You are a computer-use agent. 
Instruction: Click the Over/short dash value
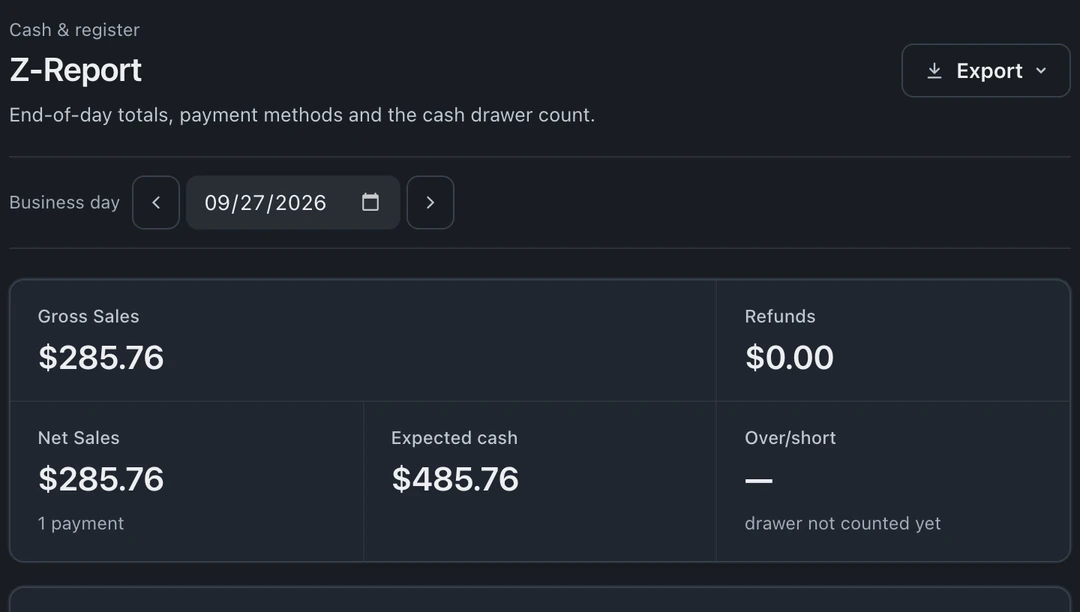coord(758,480)
